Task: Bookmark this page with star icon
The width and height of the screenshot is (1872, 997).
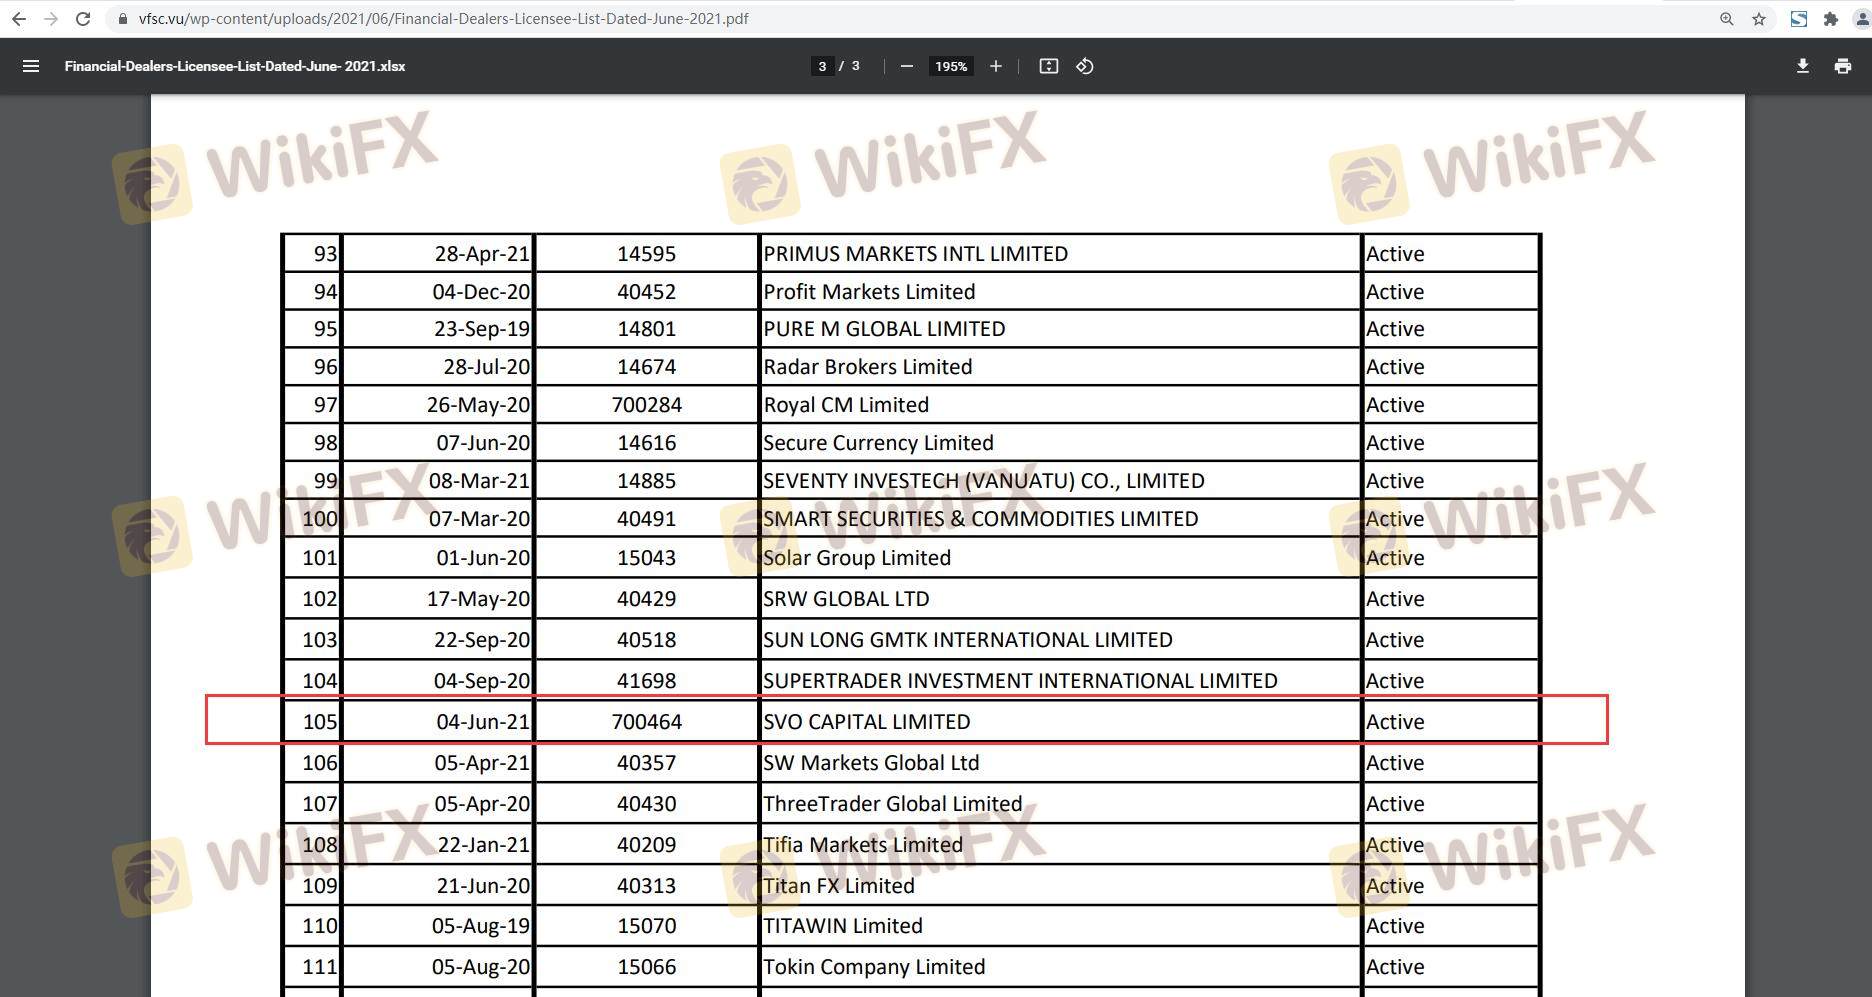Action: (1759, 19)
